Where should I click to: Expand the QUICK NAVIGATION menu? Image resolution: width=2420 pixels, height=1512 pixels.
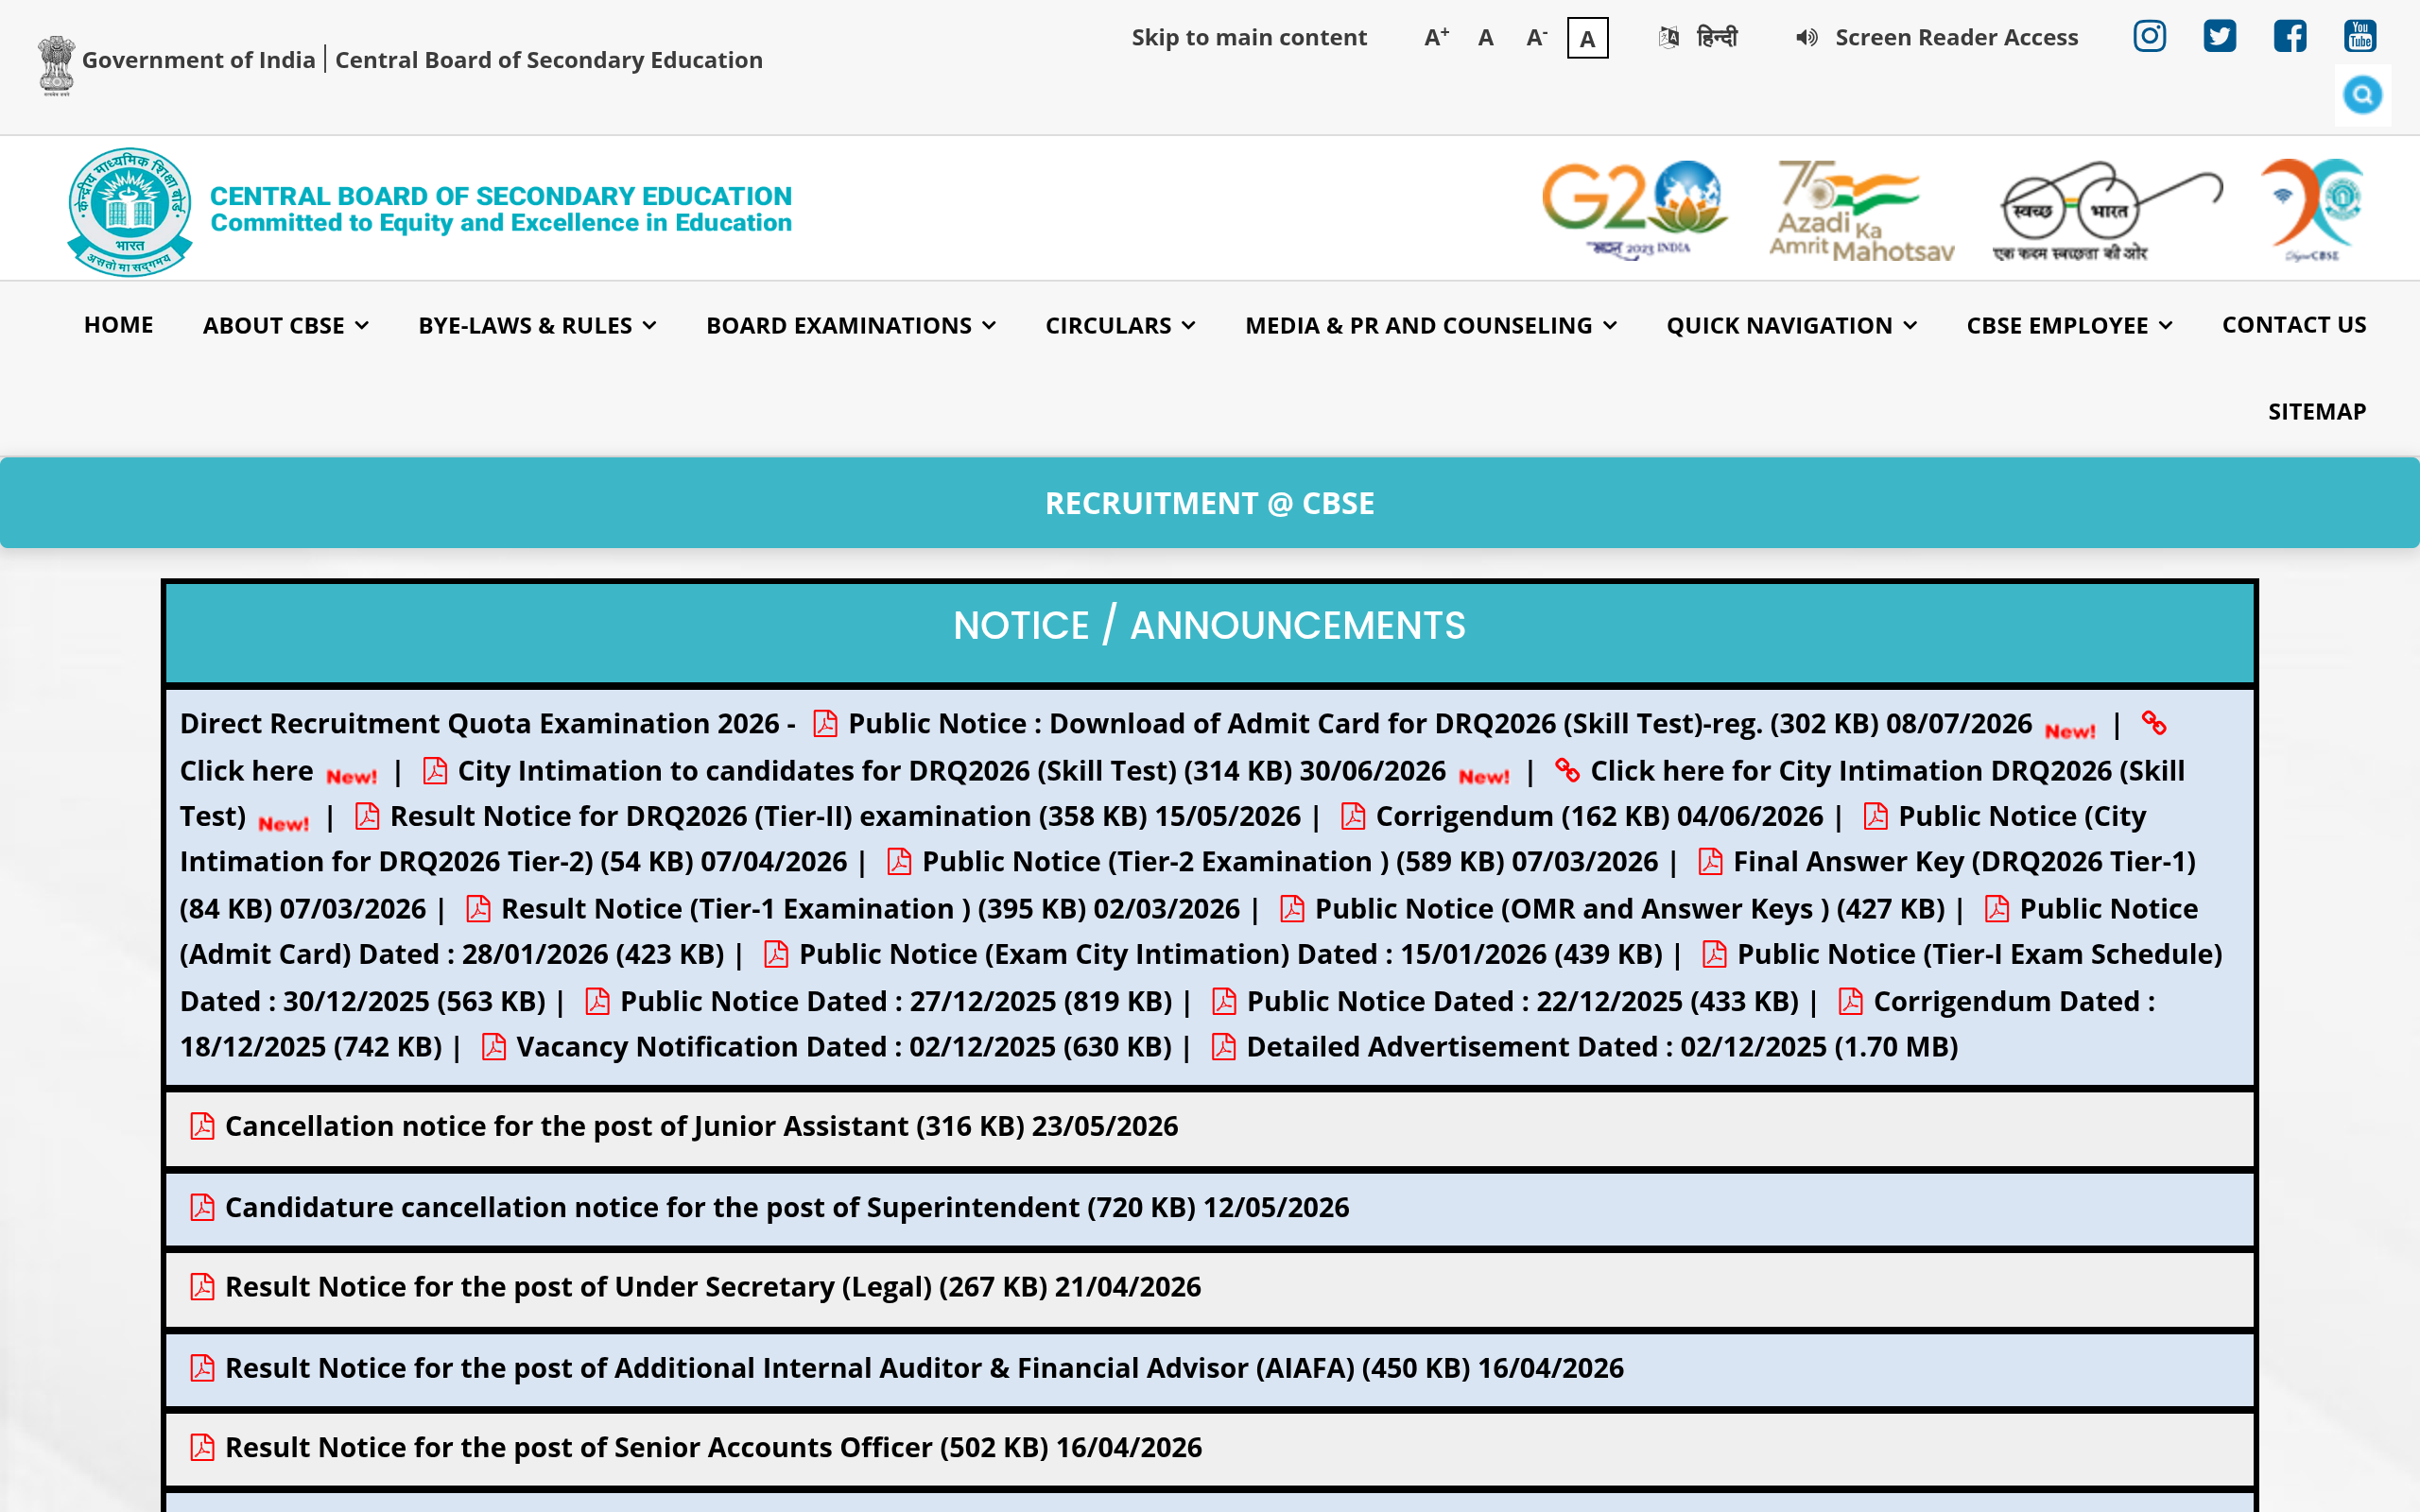[x=1791, y=325]
